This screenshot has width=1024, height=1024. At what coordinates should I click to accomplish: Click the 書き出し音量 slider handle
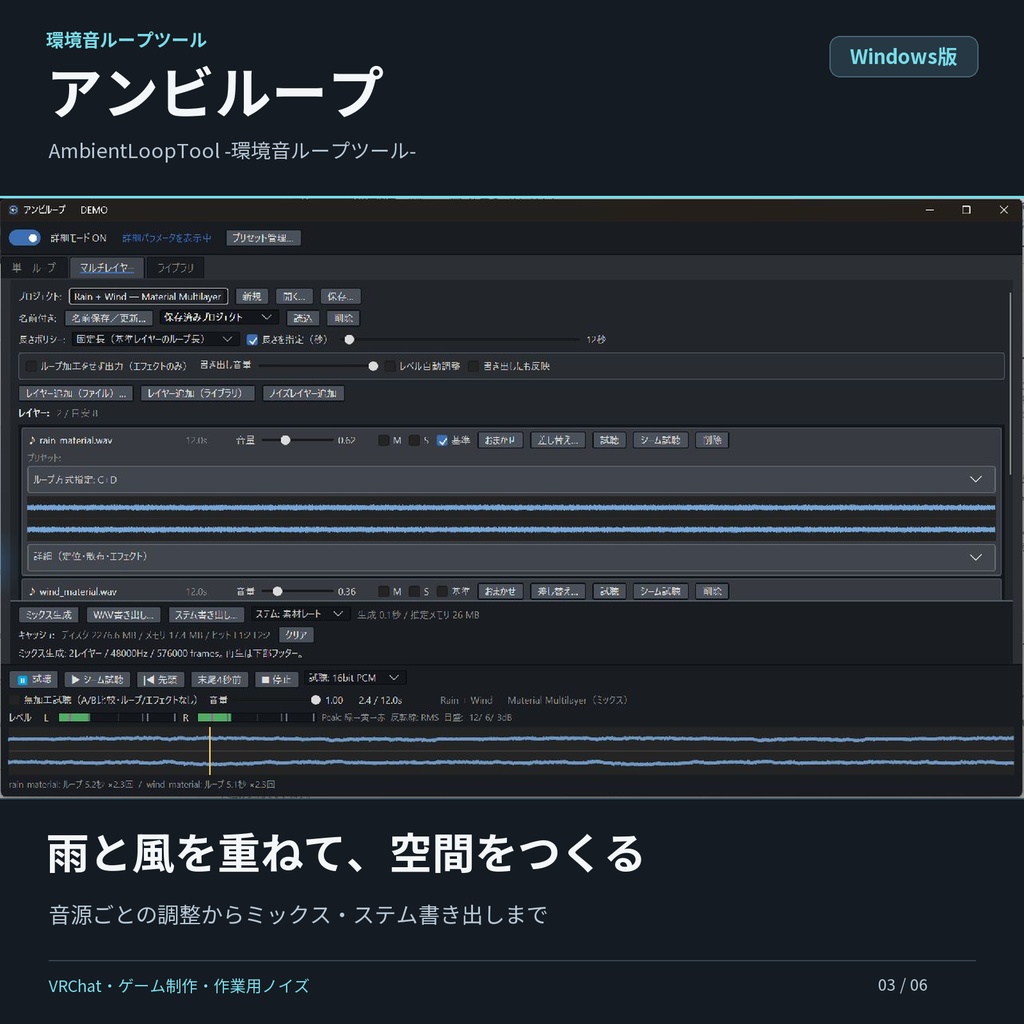pos(373,366)
